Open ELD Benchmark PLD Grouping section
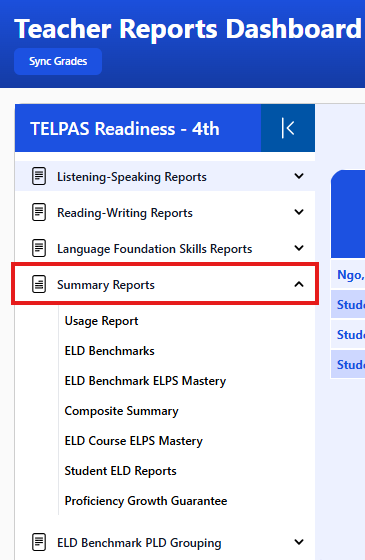Screen dimensions: 365x560 coord(165,542)
